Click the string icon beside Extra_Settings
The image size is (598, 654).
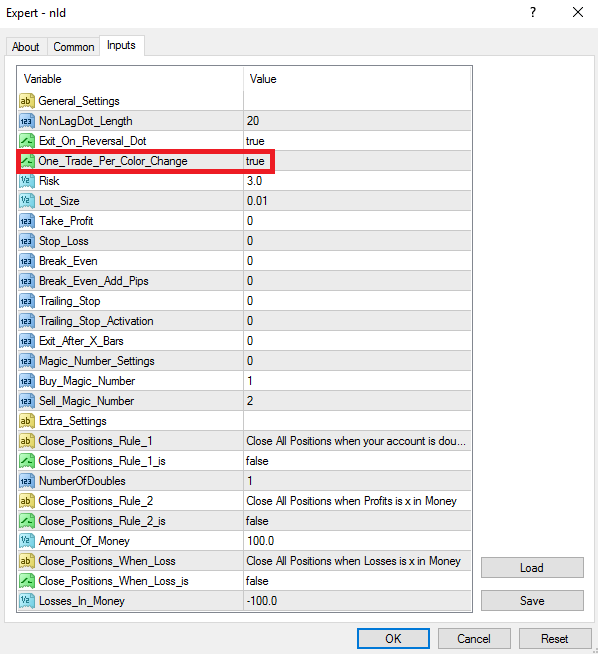click(27, 421)
